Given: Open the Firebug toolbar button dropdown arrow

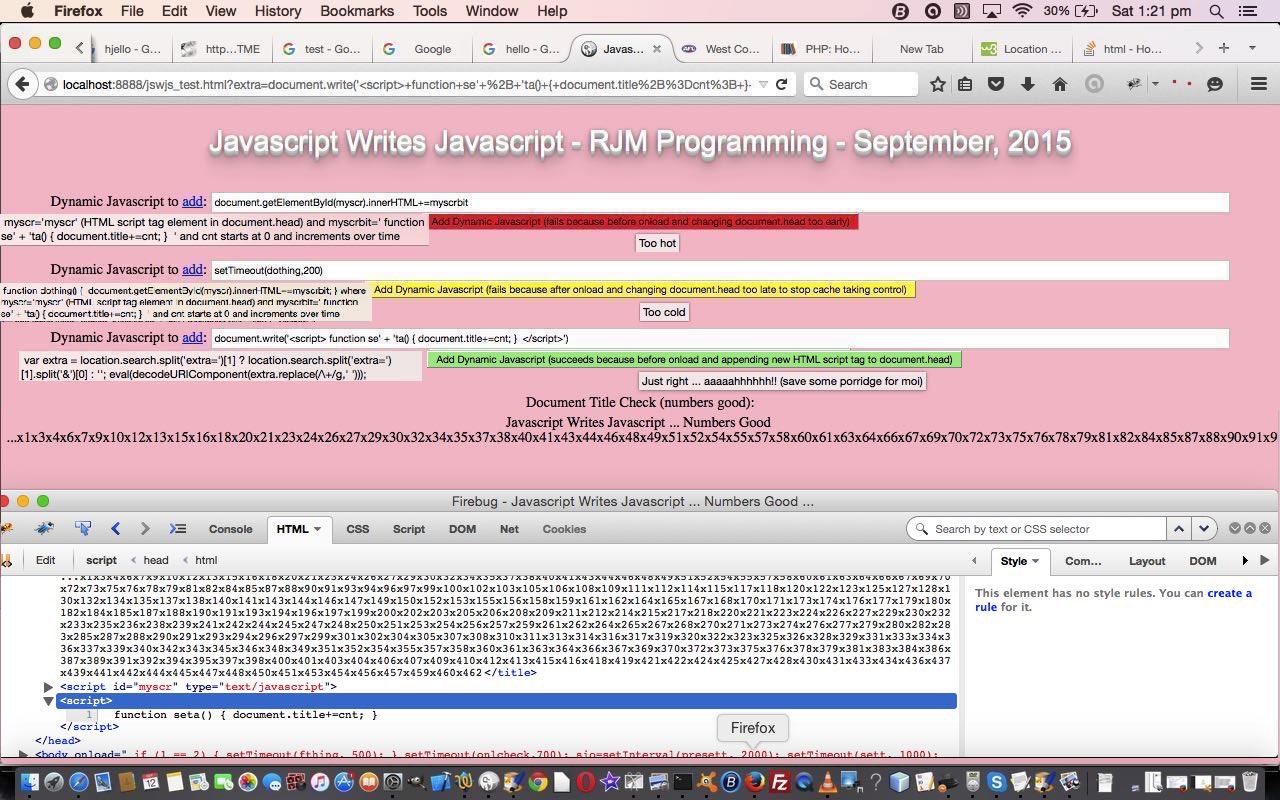Looking at the screenshot, I should click(x=1155, y=85).
